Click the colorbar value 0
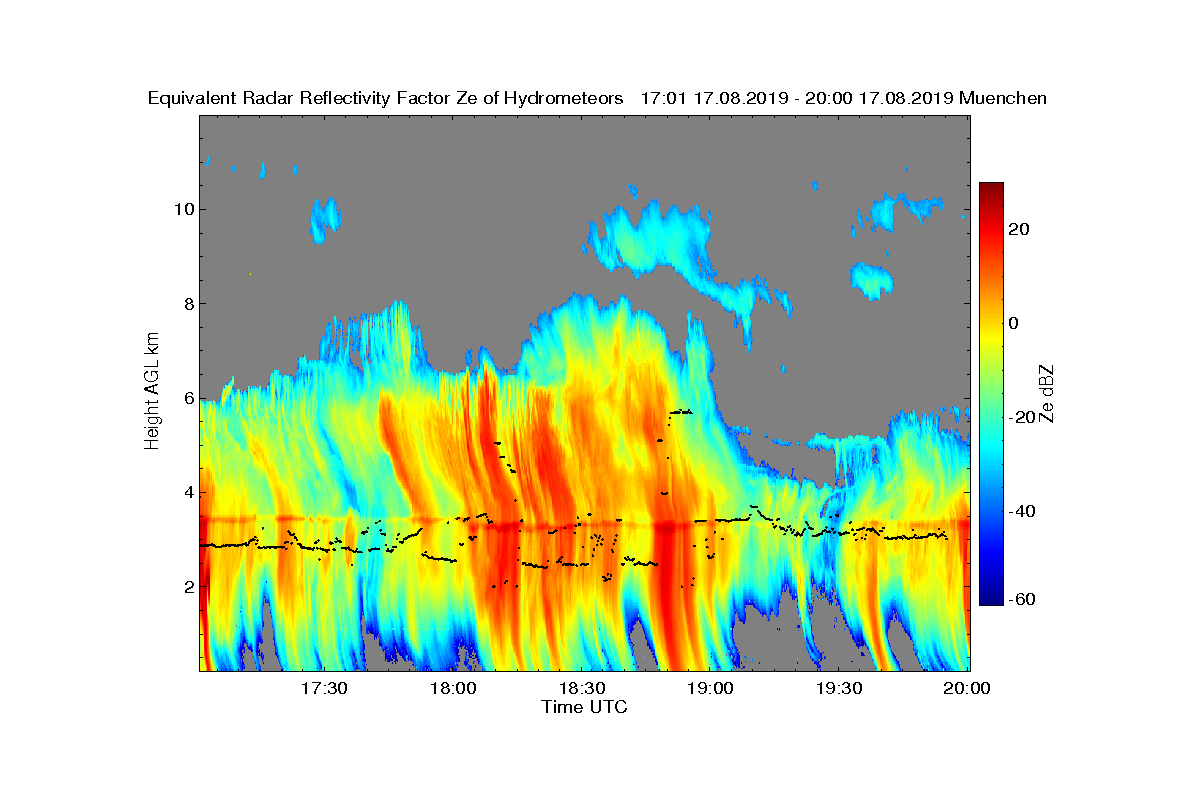The image size is (1200, 800). pos(1014,323)
